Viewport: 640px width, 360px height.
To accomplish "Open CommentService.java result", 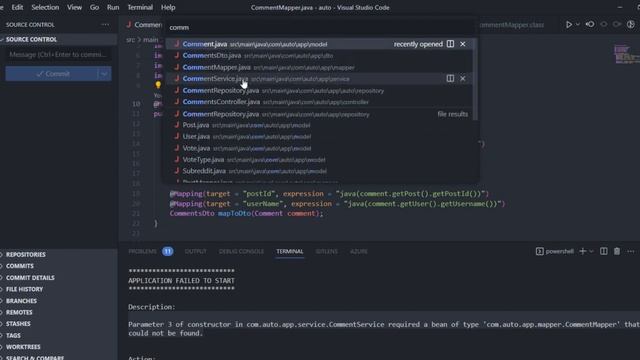I will [x=319, y=79].
